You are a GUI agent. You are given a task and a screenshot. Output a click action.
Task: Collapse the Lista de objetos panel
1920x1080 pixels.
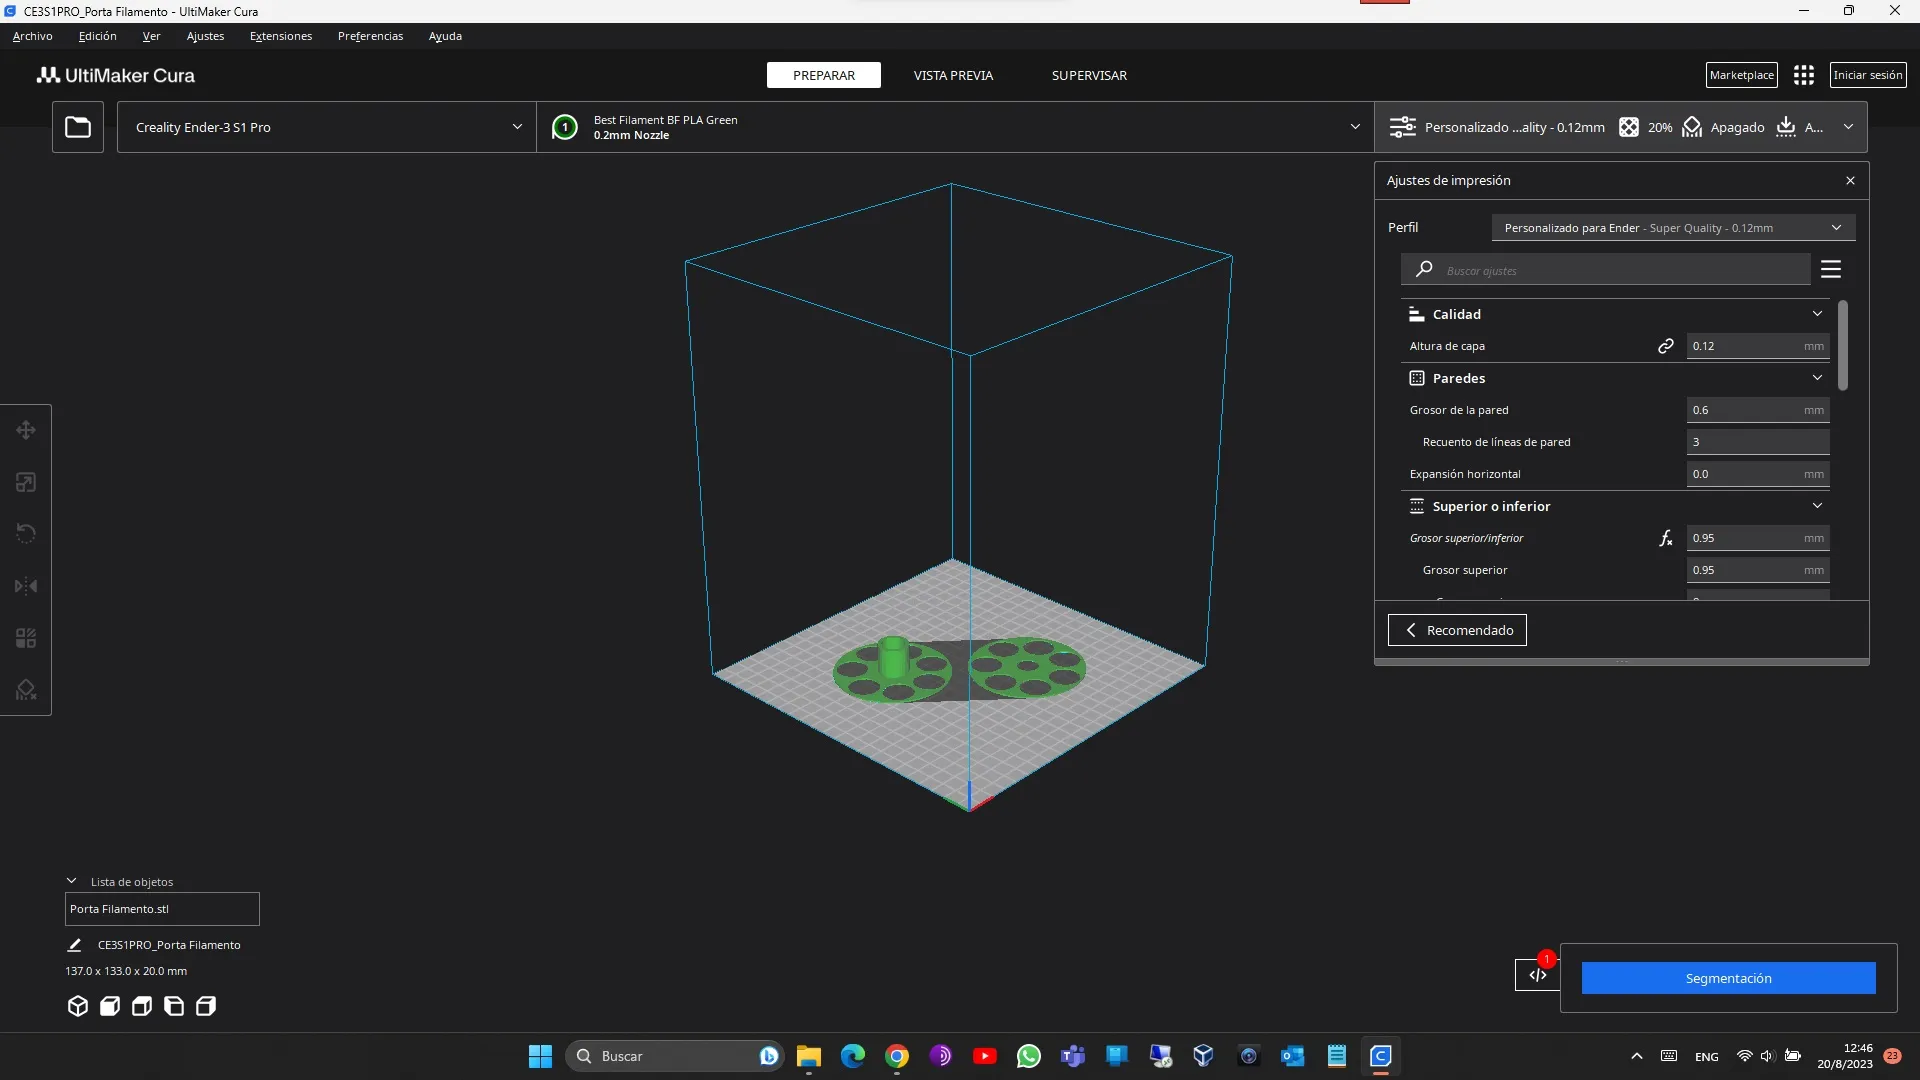71,880
